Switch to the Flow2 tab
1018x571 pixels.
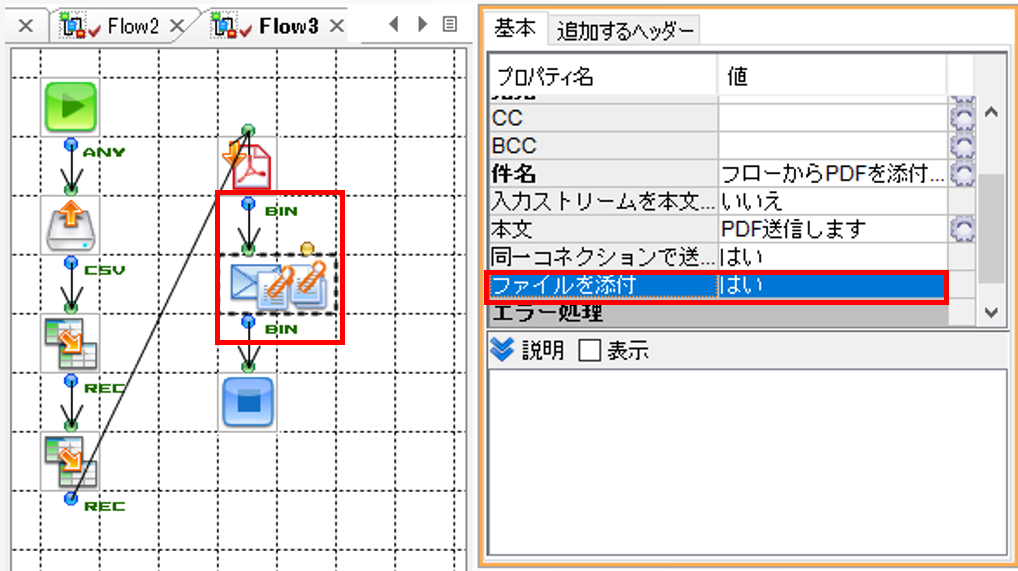coord(132,27)
